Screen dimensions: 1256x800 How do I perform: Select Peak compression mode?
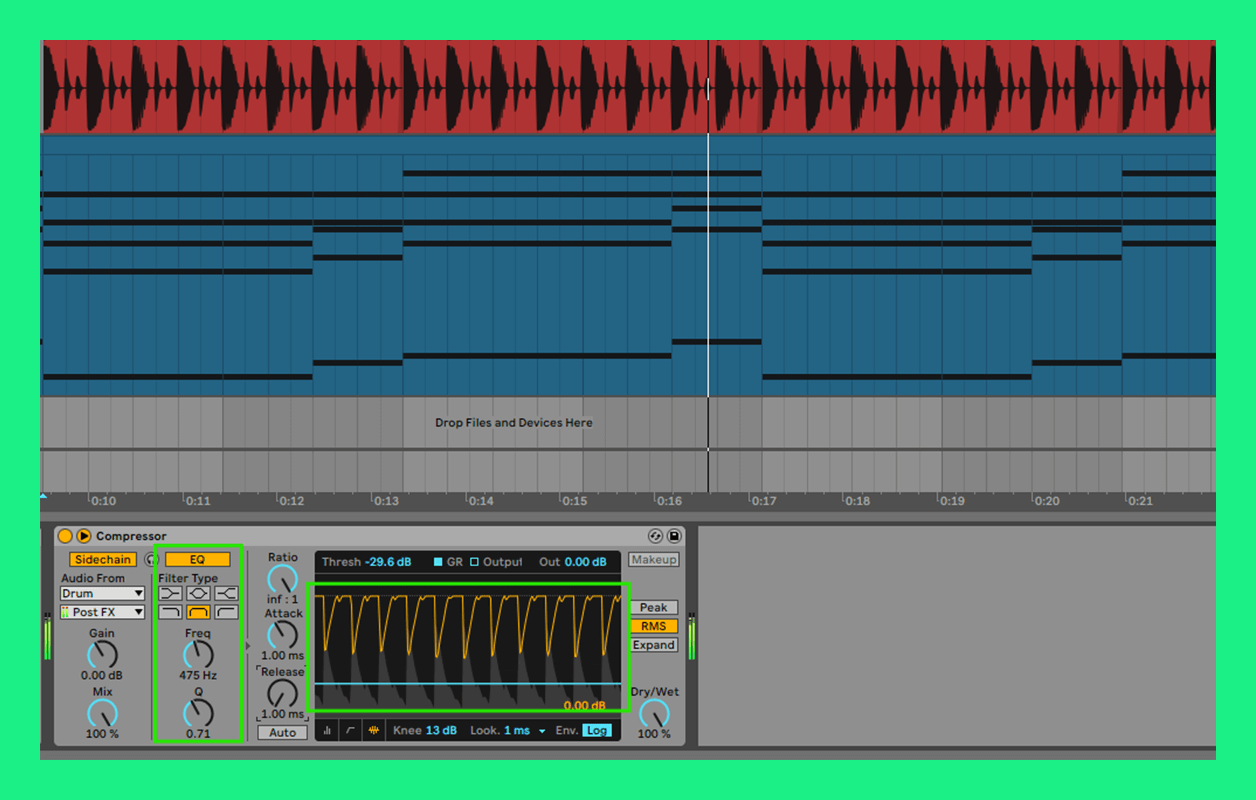click(x=653, y=607)
